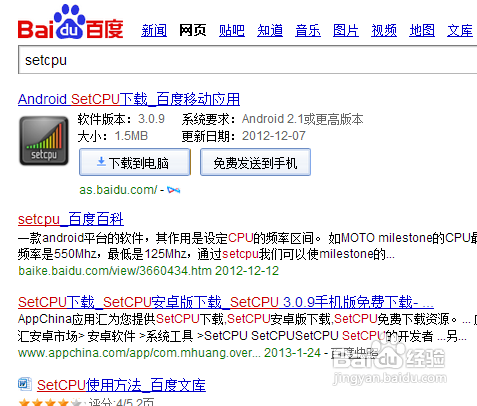Viewport: 477px width, 406px height.
Task: Open the setcpu_百度百科 result
Action: tap(71, 219)
